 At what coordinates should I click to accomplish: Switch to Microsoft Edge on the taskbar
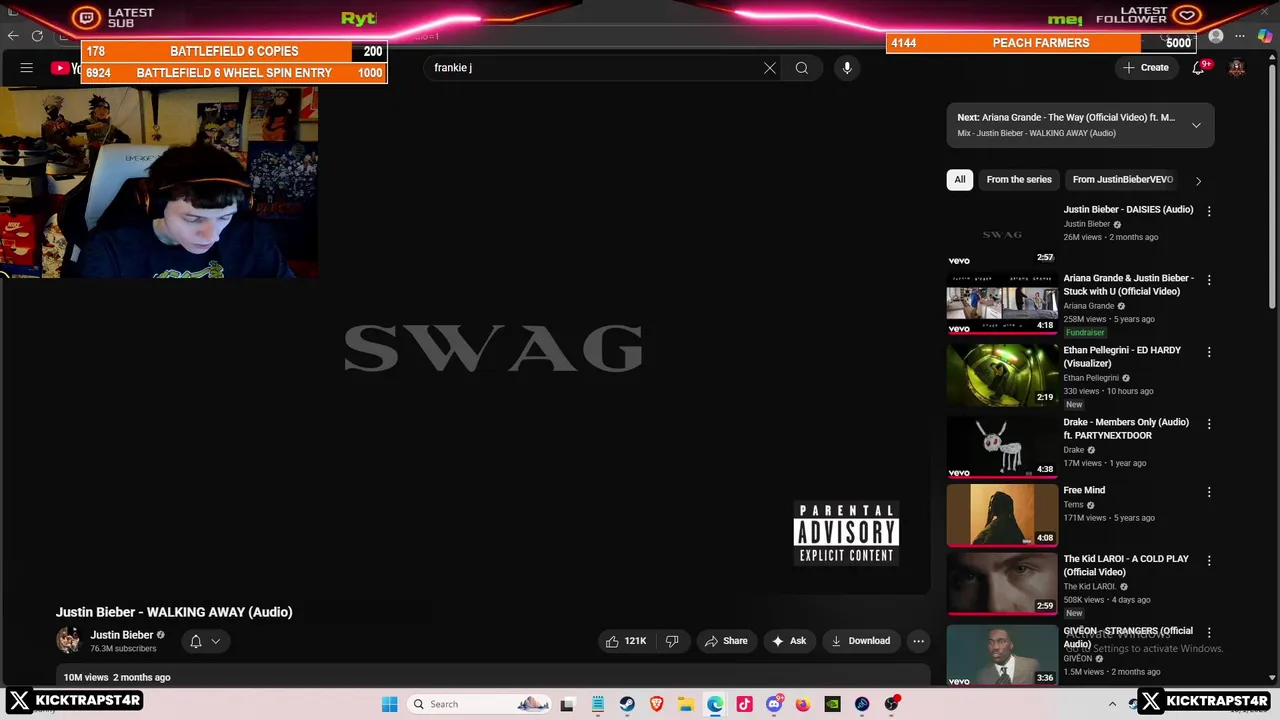pos(715,704)
